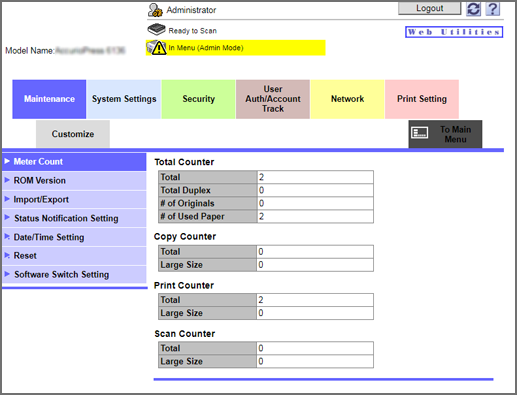Go to To Main Menu
Viewport: 517px width, 395px height.
pos(445,134)
